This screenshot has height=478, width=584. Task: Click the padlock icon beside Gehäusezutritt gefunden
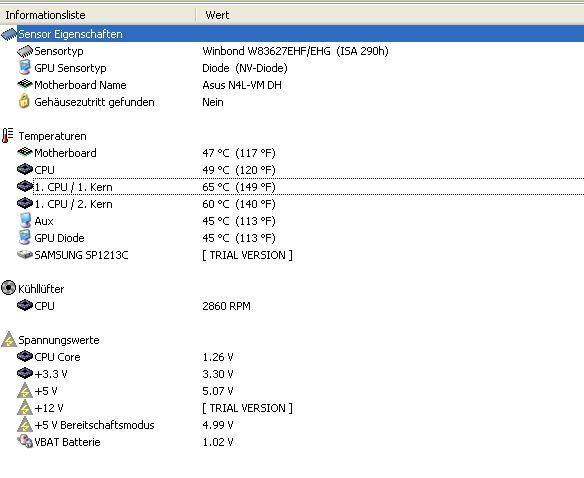(x=24, y=101)
